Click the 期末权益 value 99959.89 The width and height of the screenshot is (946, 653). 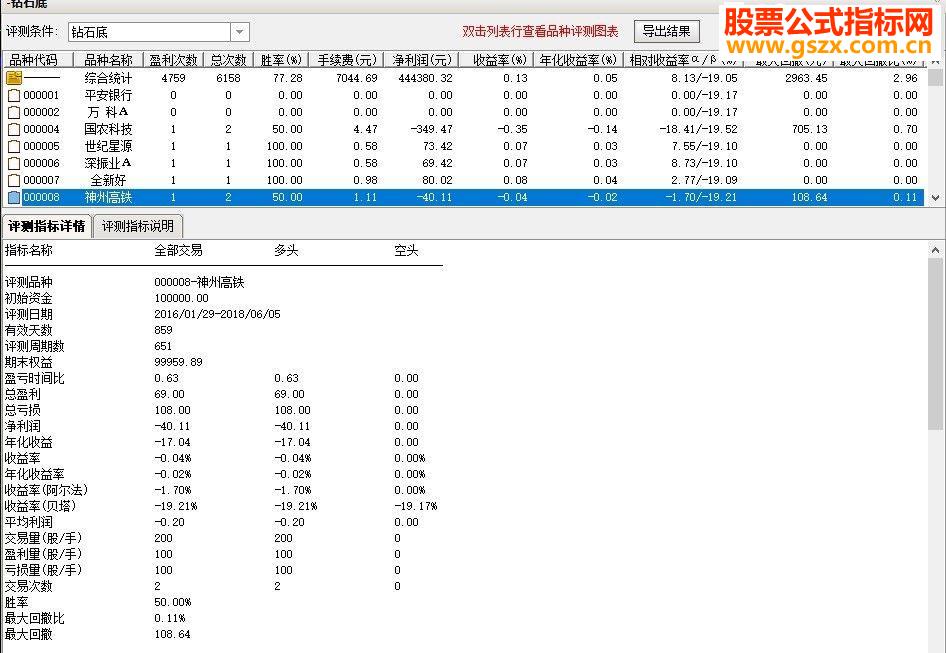coord(178,362)
